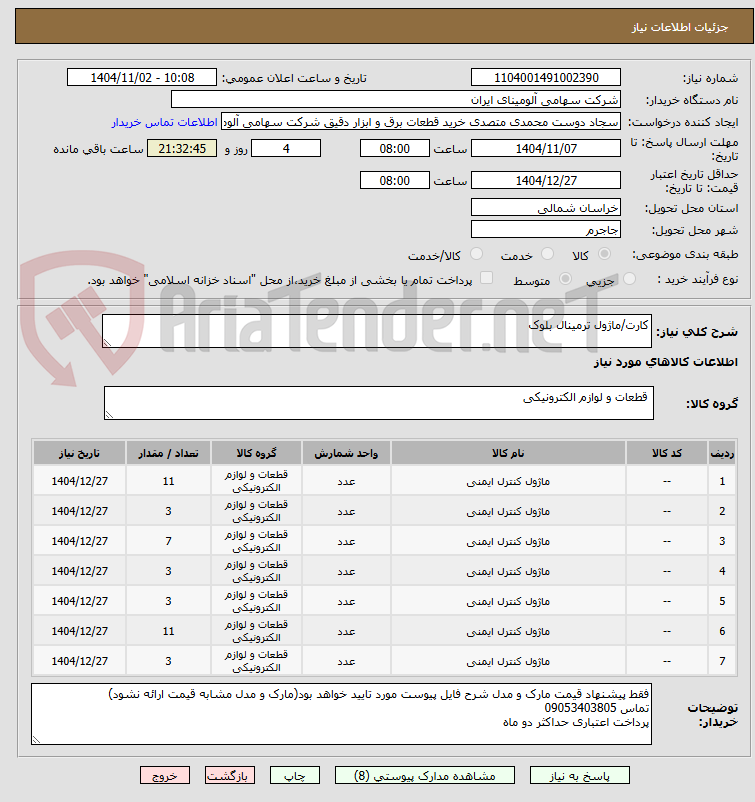Select the خدمت radio button
Image resolution: width=755 pixels, height=802 pixels.
(547, 254)
